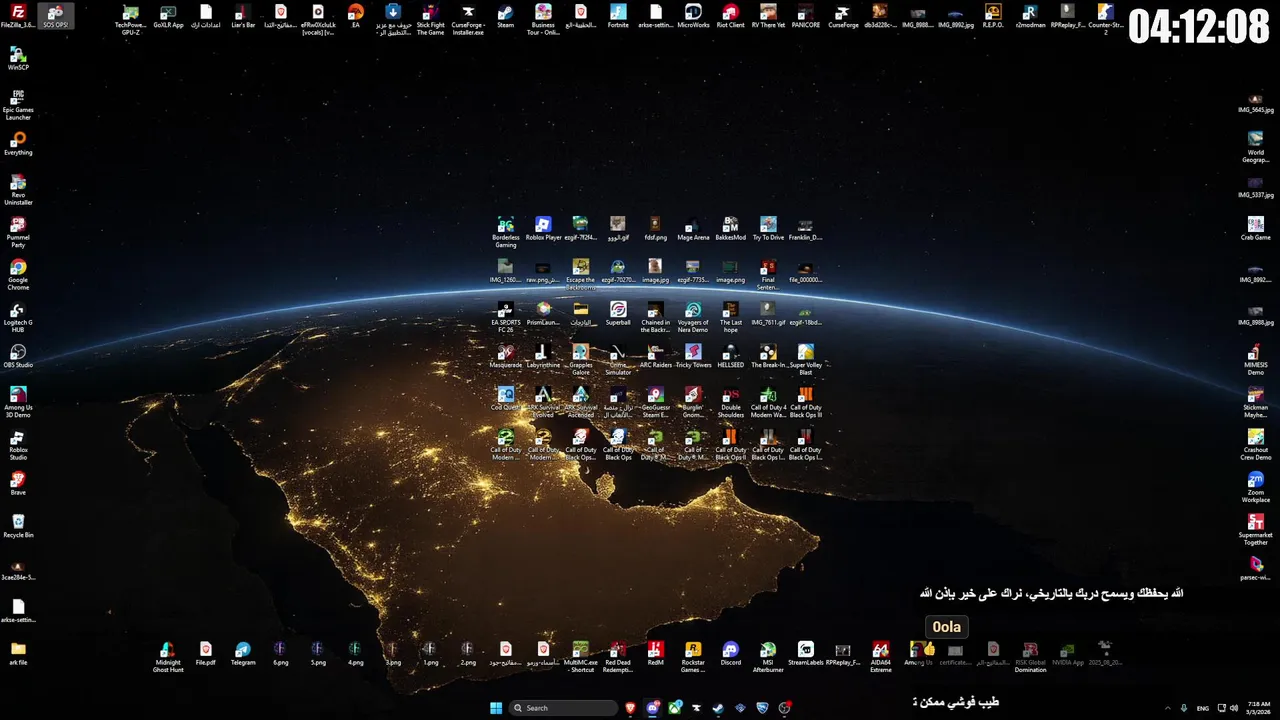The image size is (1280, 720).
Task: Open the Borderless Gaming shortcut
Action: click(506, 232)
